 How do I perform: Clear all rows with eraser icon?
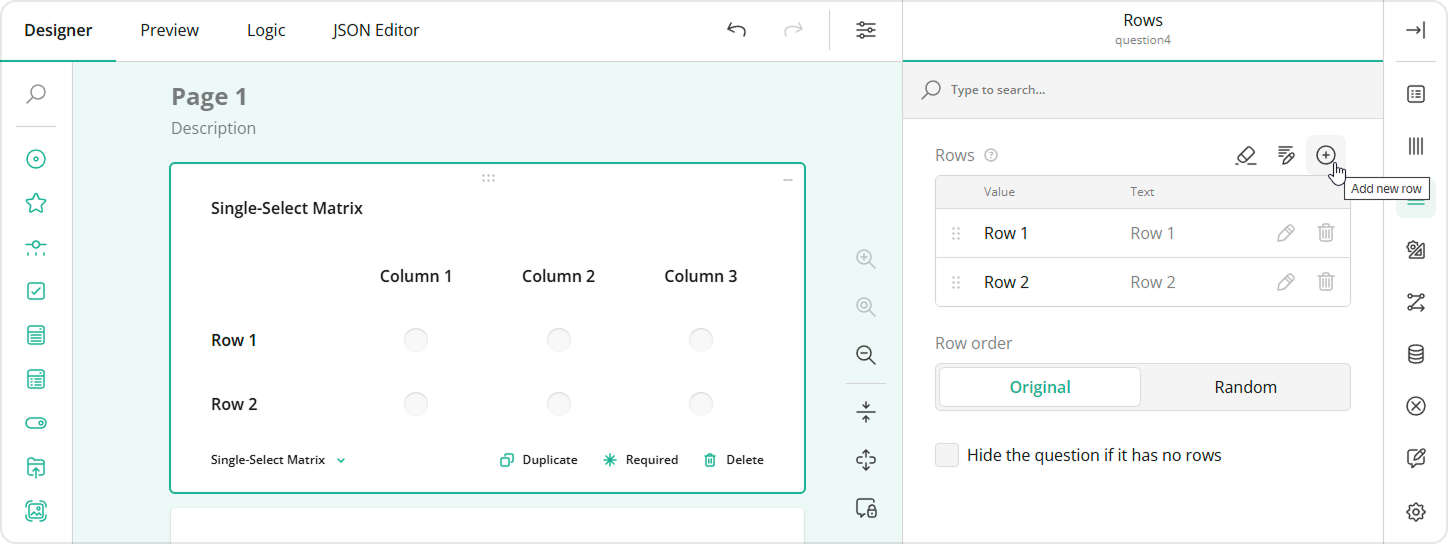tap(1246, 155)
